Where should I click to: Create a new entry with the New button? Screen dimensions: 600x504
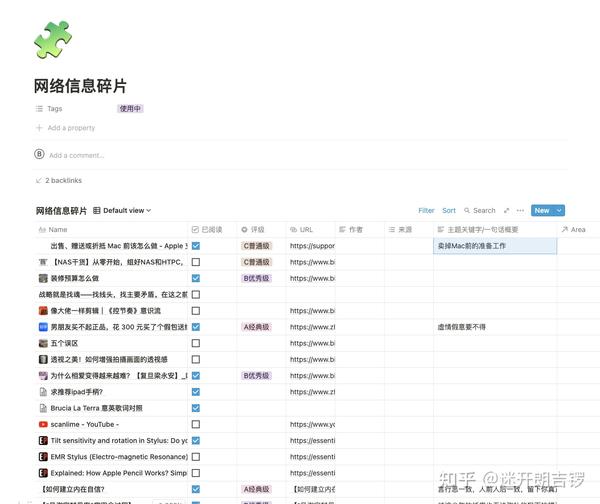542,210
